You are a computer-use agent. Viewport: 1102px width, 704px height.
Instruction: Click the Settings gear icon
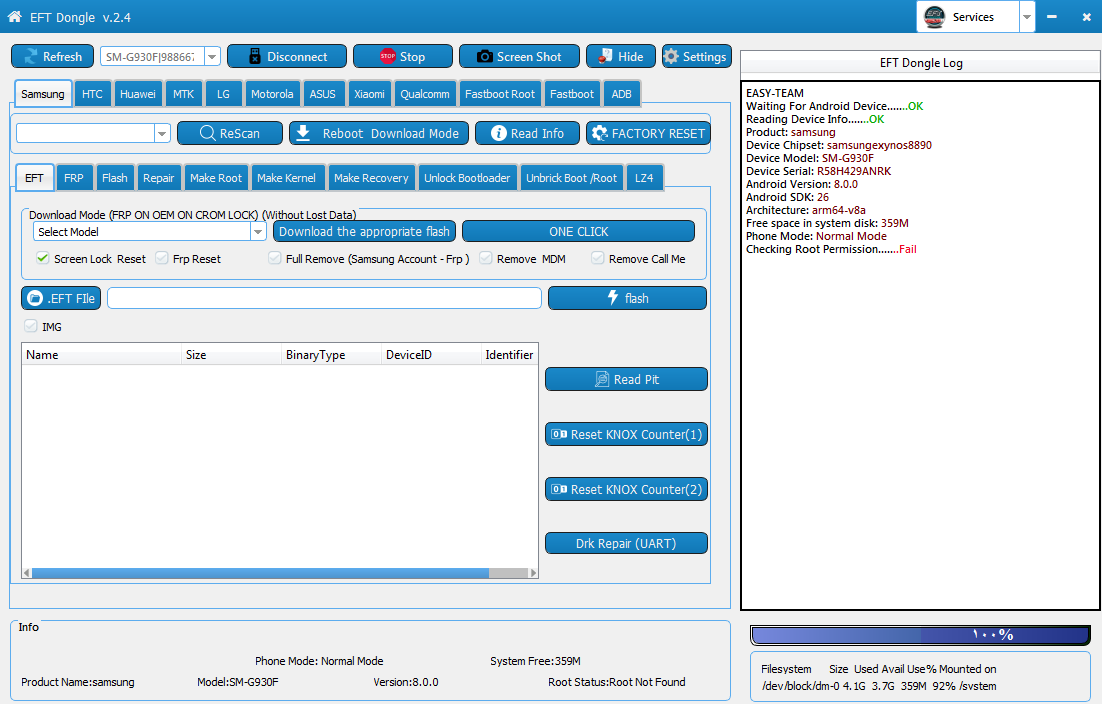click(671, 57)
